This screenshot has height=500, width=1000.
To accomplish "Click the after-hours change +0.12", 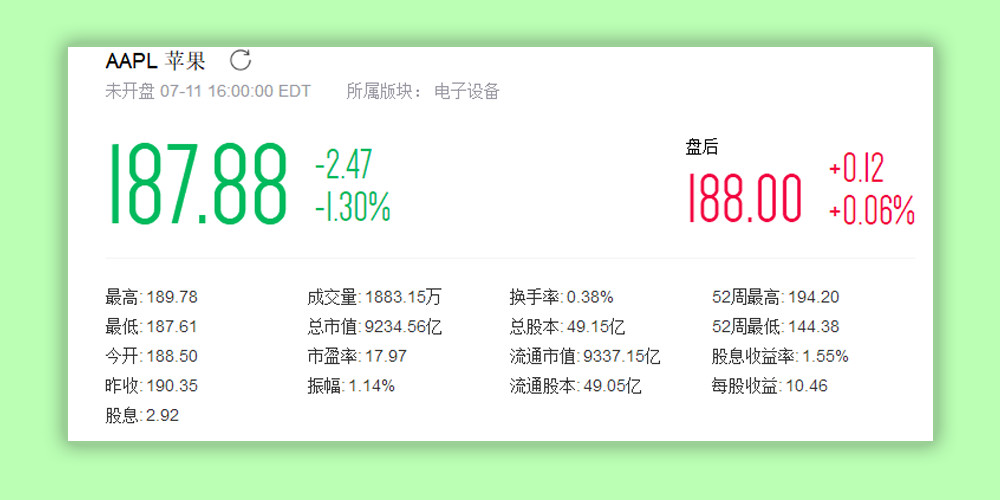I will 857,169.
